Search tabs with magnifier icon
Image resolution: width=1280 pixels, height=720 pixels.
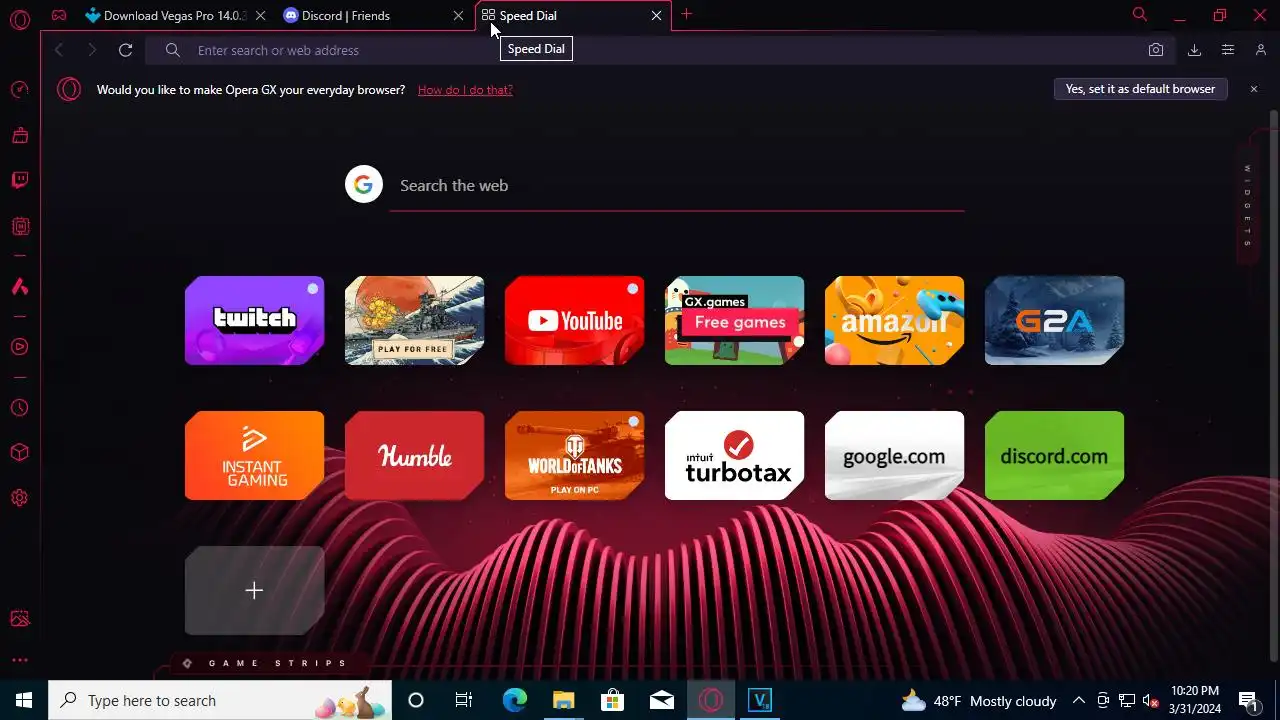[1139, 15]
